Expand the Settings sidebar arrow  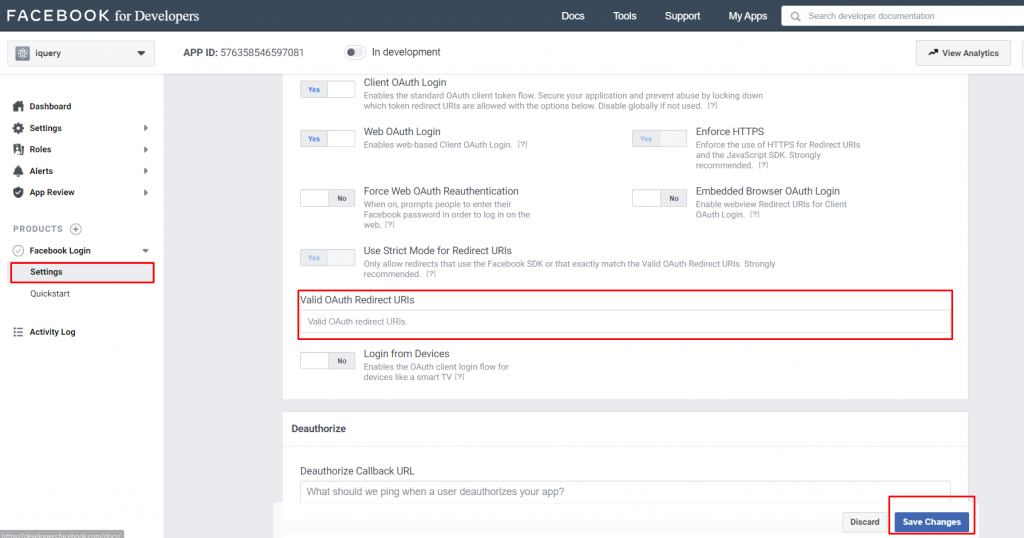tap(146, 128)
